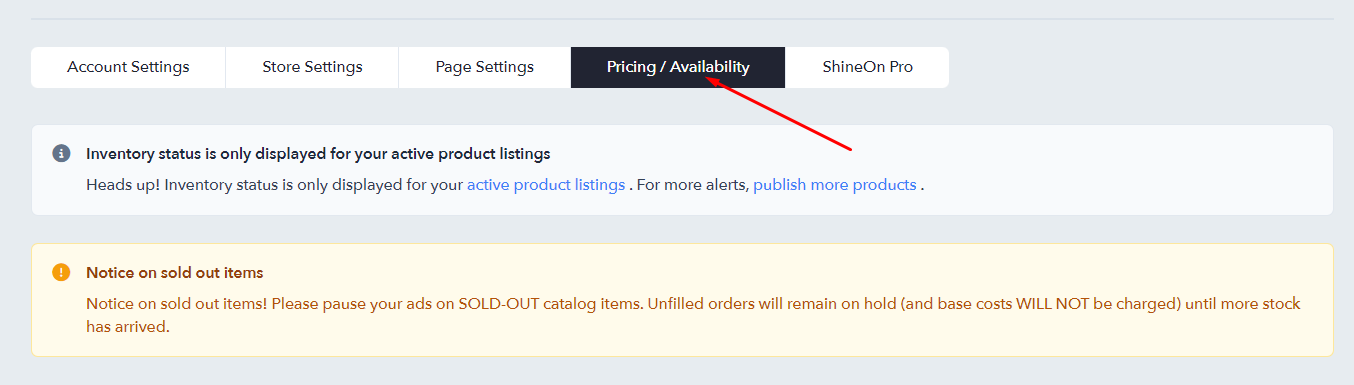Click the bold Inventory status heading
The height and width of the screenshot is (385, 1354).
[318, 154]
